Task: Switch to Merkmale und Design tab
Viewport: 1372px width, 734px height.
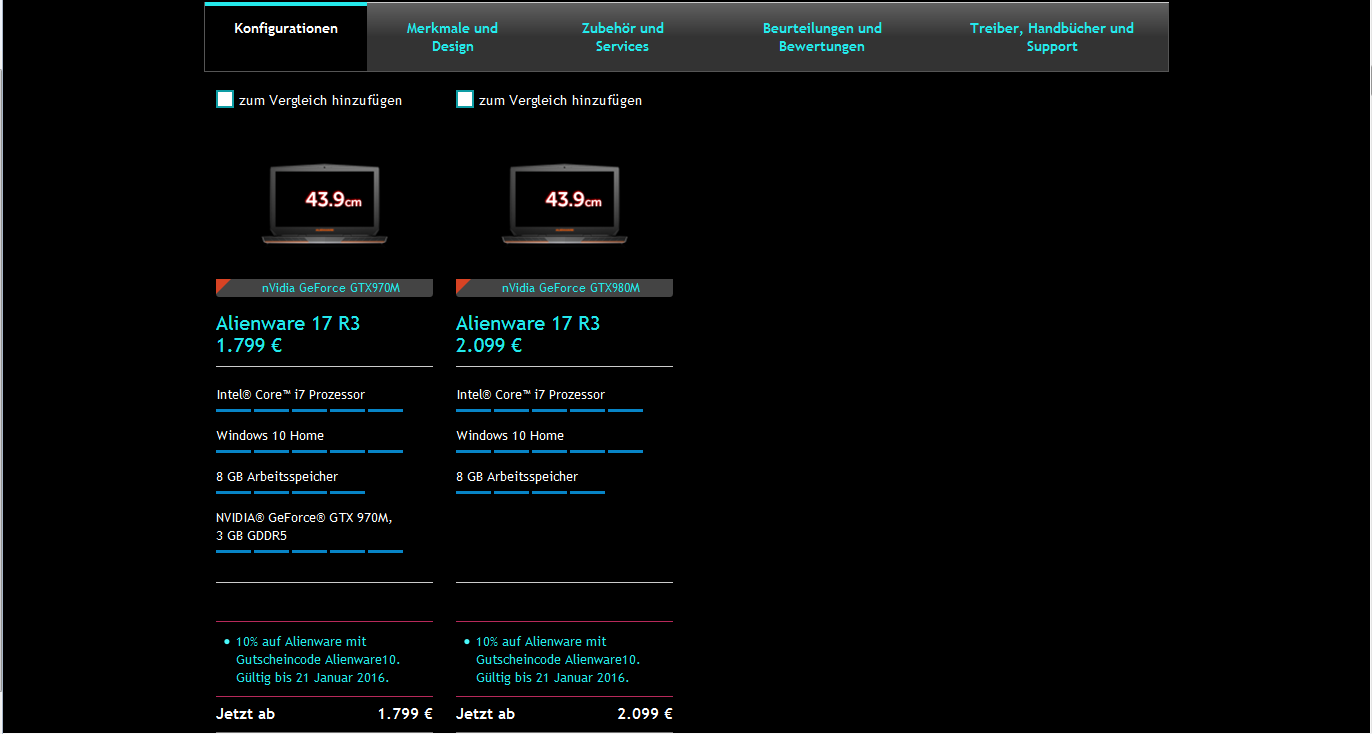Action: point(452,37)
